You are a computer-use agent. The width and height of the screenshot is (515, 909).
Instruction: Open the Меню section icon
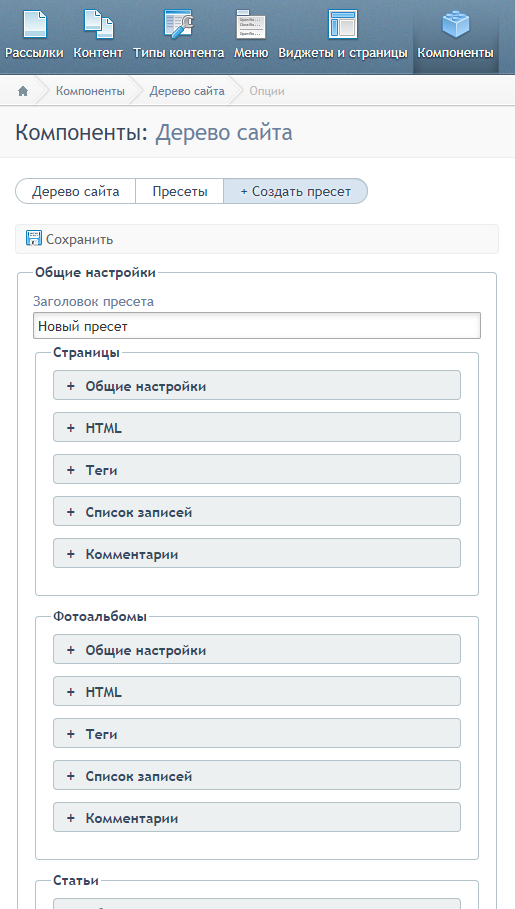pos(251,24)
